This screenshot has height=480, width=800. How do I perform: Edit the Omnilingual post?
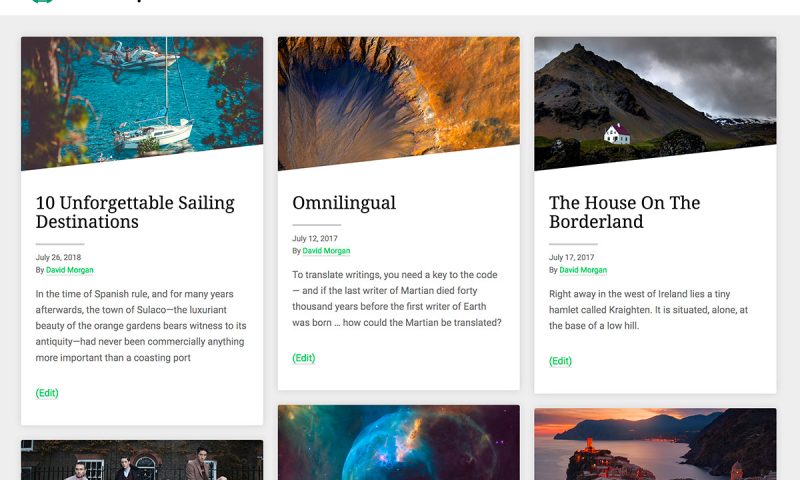coord(304,358)
